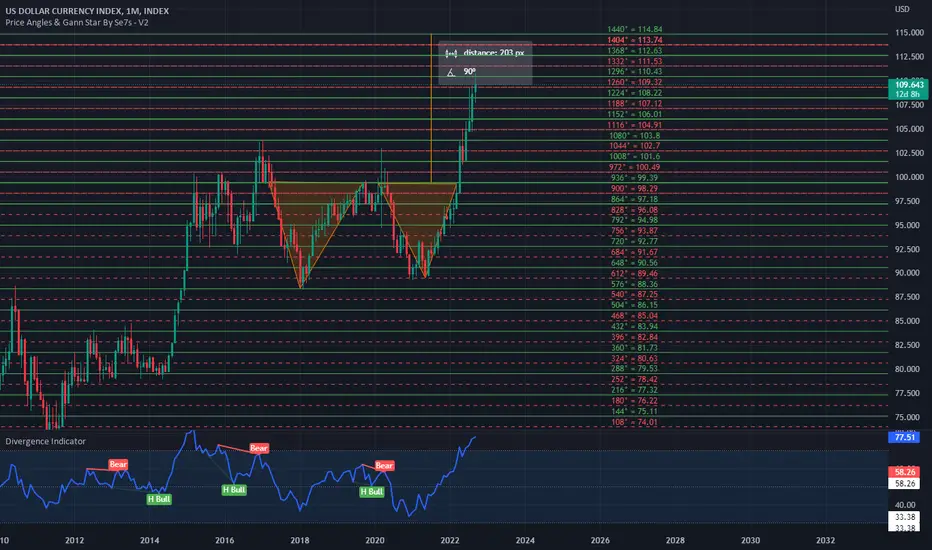This screenshot has width=932, height=550.
Task: Click the '108° = 74.01' level label
Action: click(634, 422)
